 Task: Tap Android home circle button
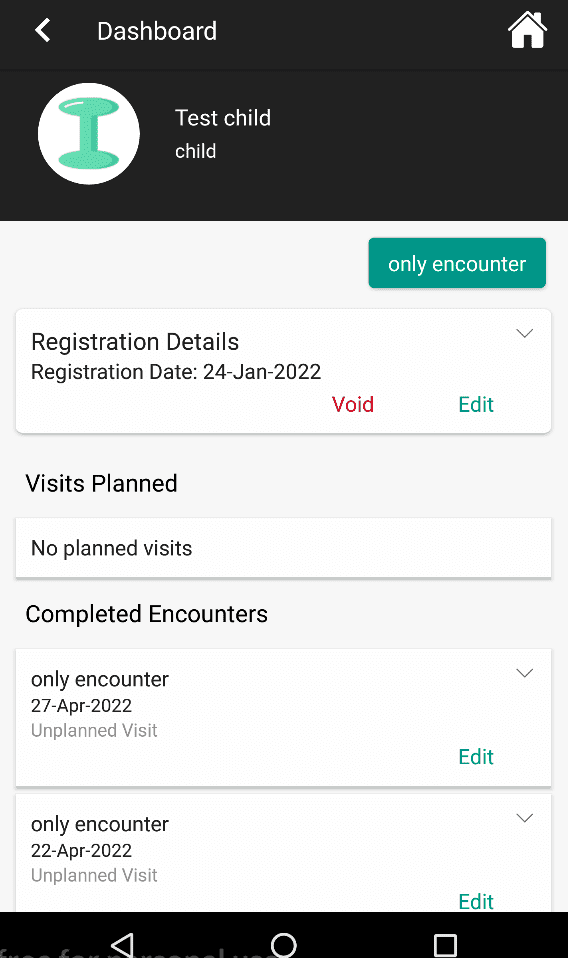283,944
